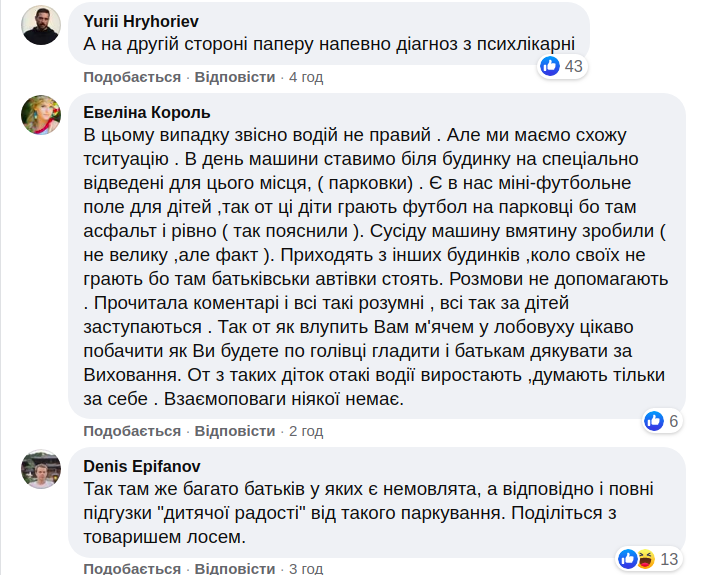Reply to Yurii Hryhoriev's comment
Viewport: 726px width, 575px height.
click(x=234, y=77)
